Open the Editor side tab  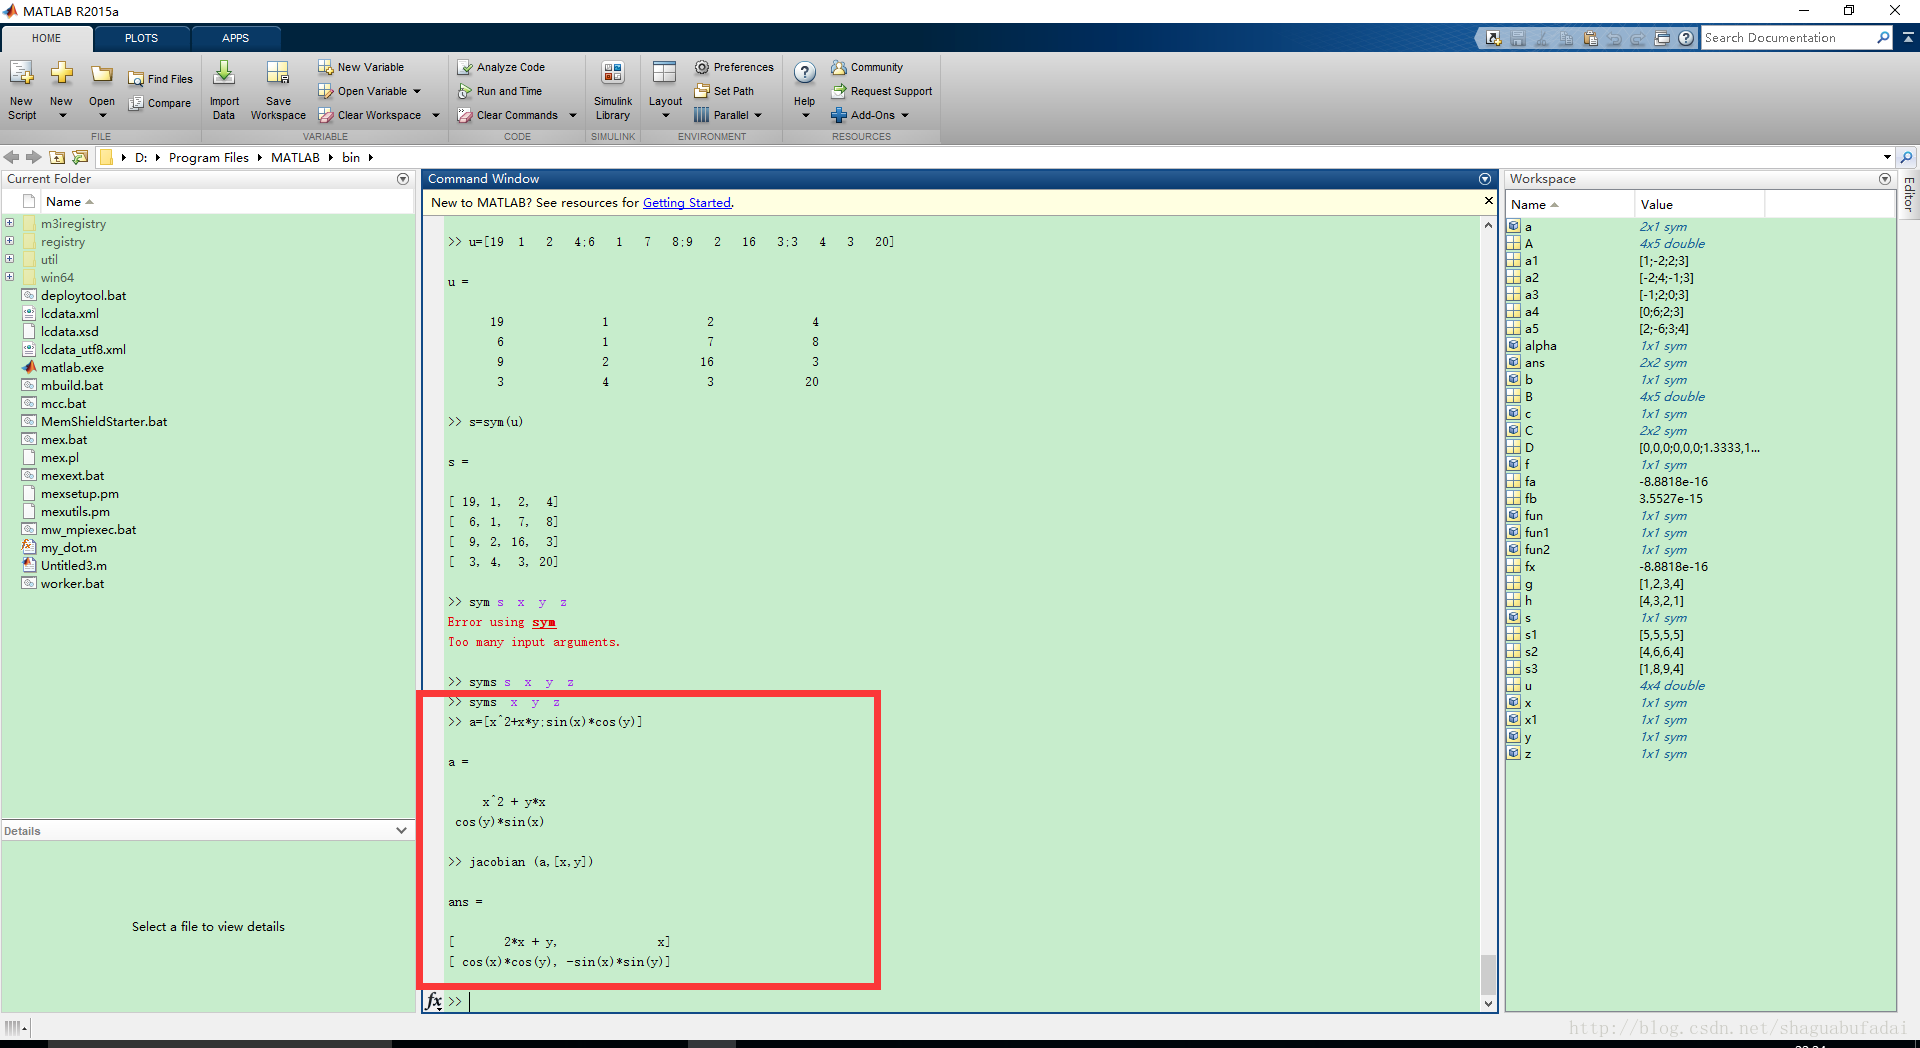[x=1909, y=195]
